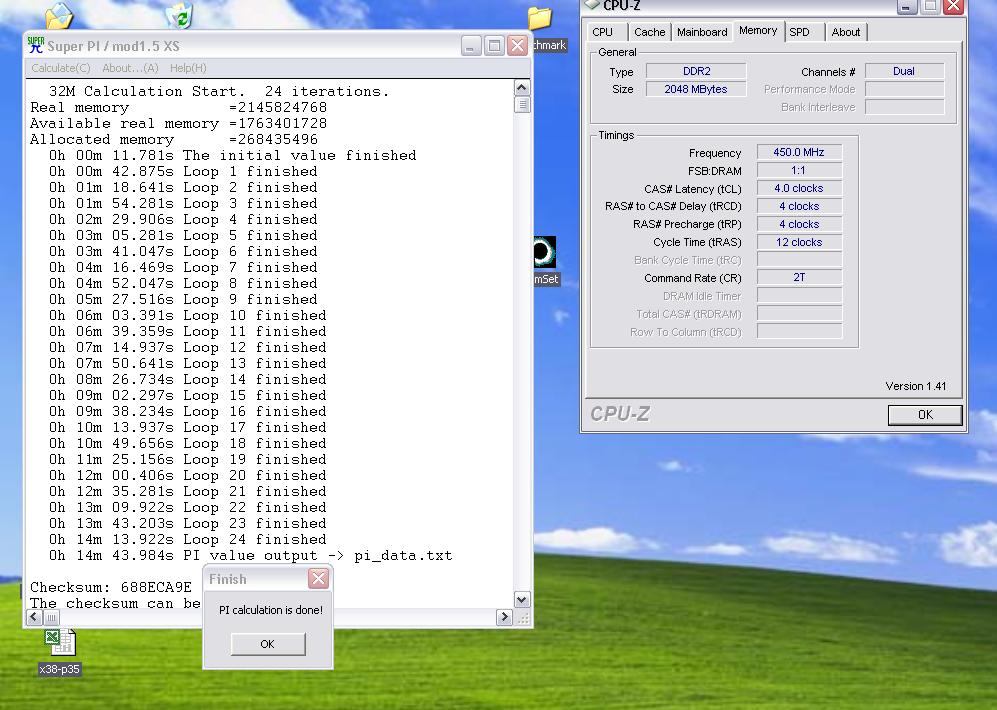Click the 'The initial value finished' line

tap(233, 156)
